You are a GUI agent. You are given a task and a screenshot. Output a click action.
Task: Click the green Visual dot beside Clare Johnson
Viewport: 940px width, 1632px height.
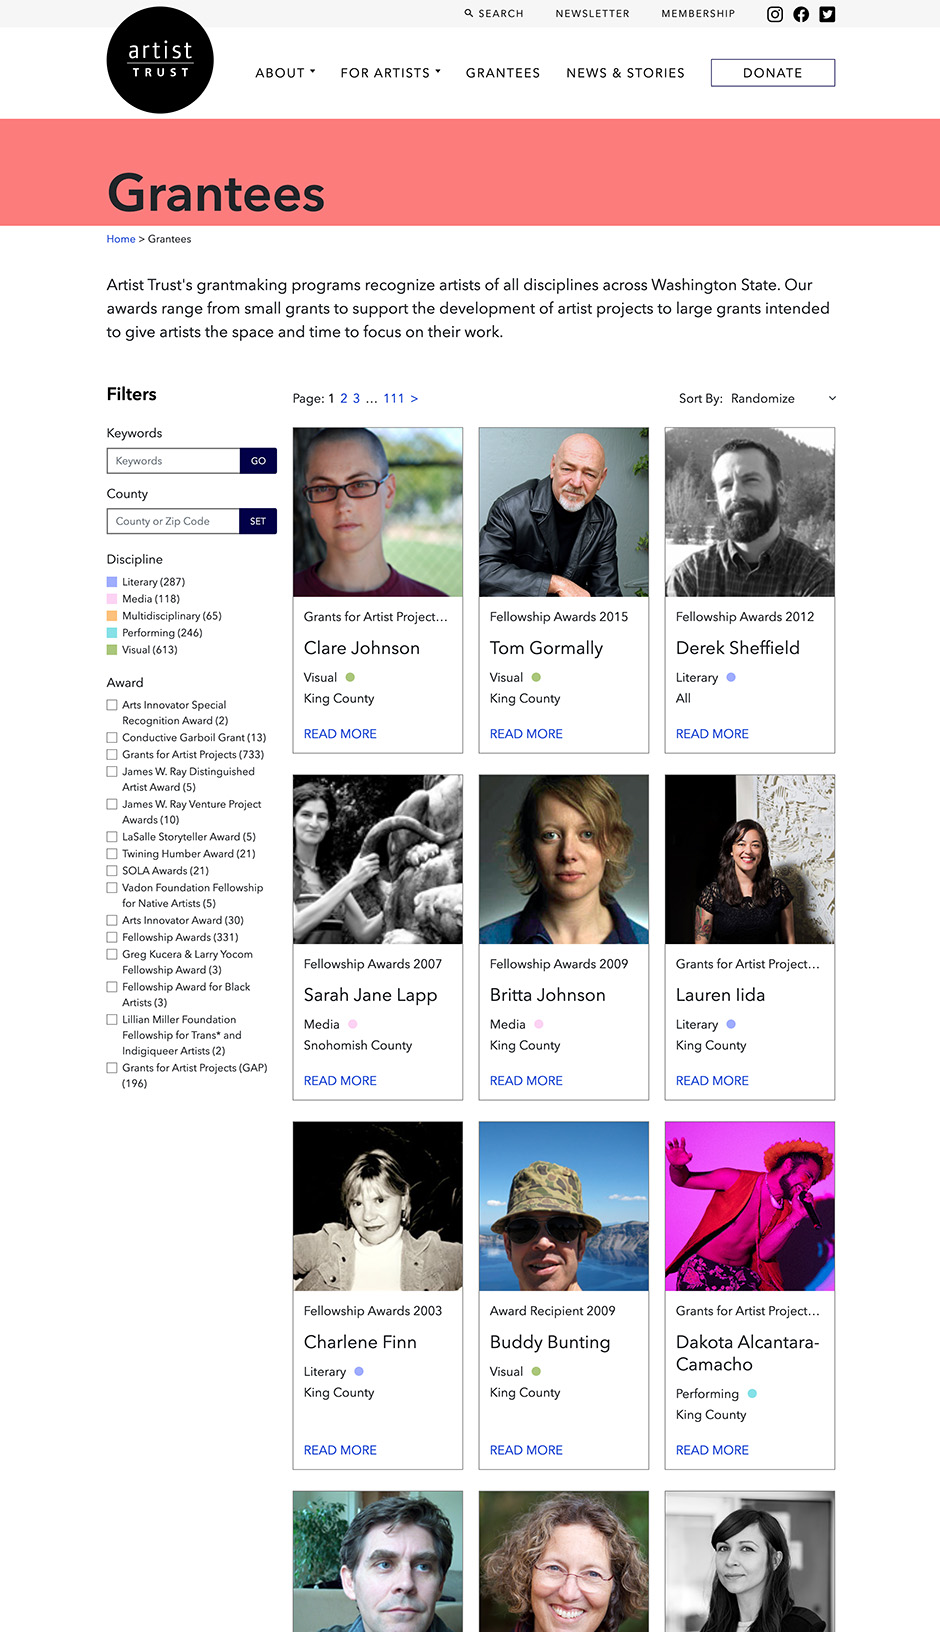pyautogui.click(x=350, y=677)
